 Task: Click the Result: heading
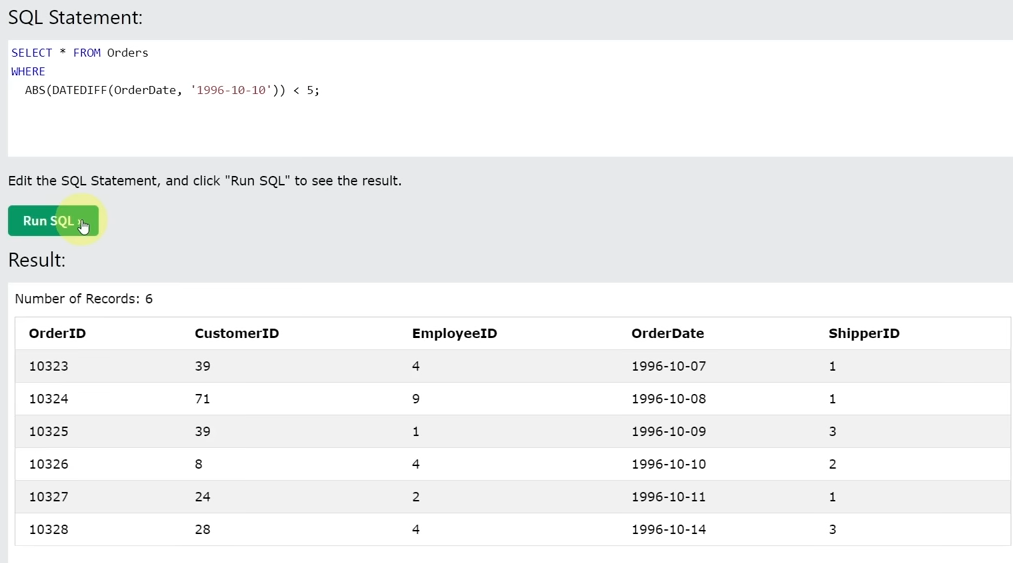pos(37,260)
